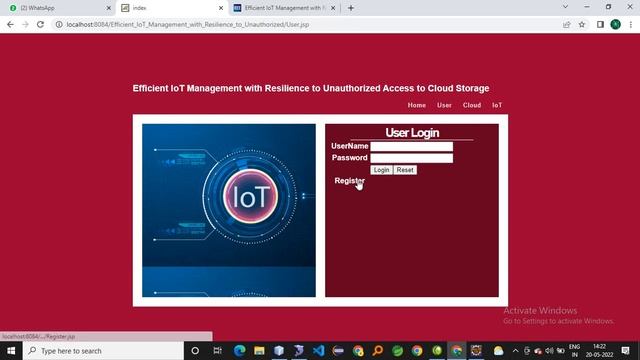Open the Chrome profile avatar
The width and height of the screenshot is (640, 360).
point(616,24)
